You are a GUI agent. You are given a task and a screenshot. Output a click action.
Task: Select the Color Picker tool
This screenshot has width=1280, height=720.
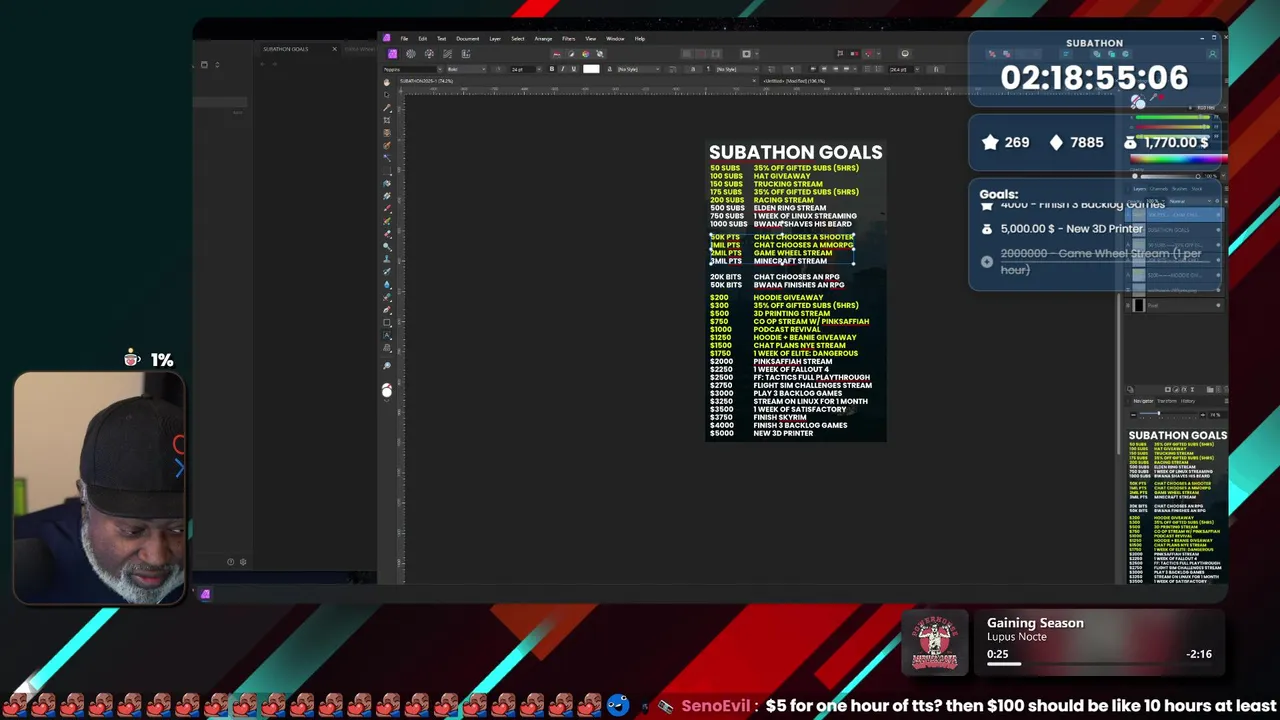tap(387, 108)
